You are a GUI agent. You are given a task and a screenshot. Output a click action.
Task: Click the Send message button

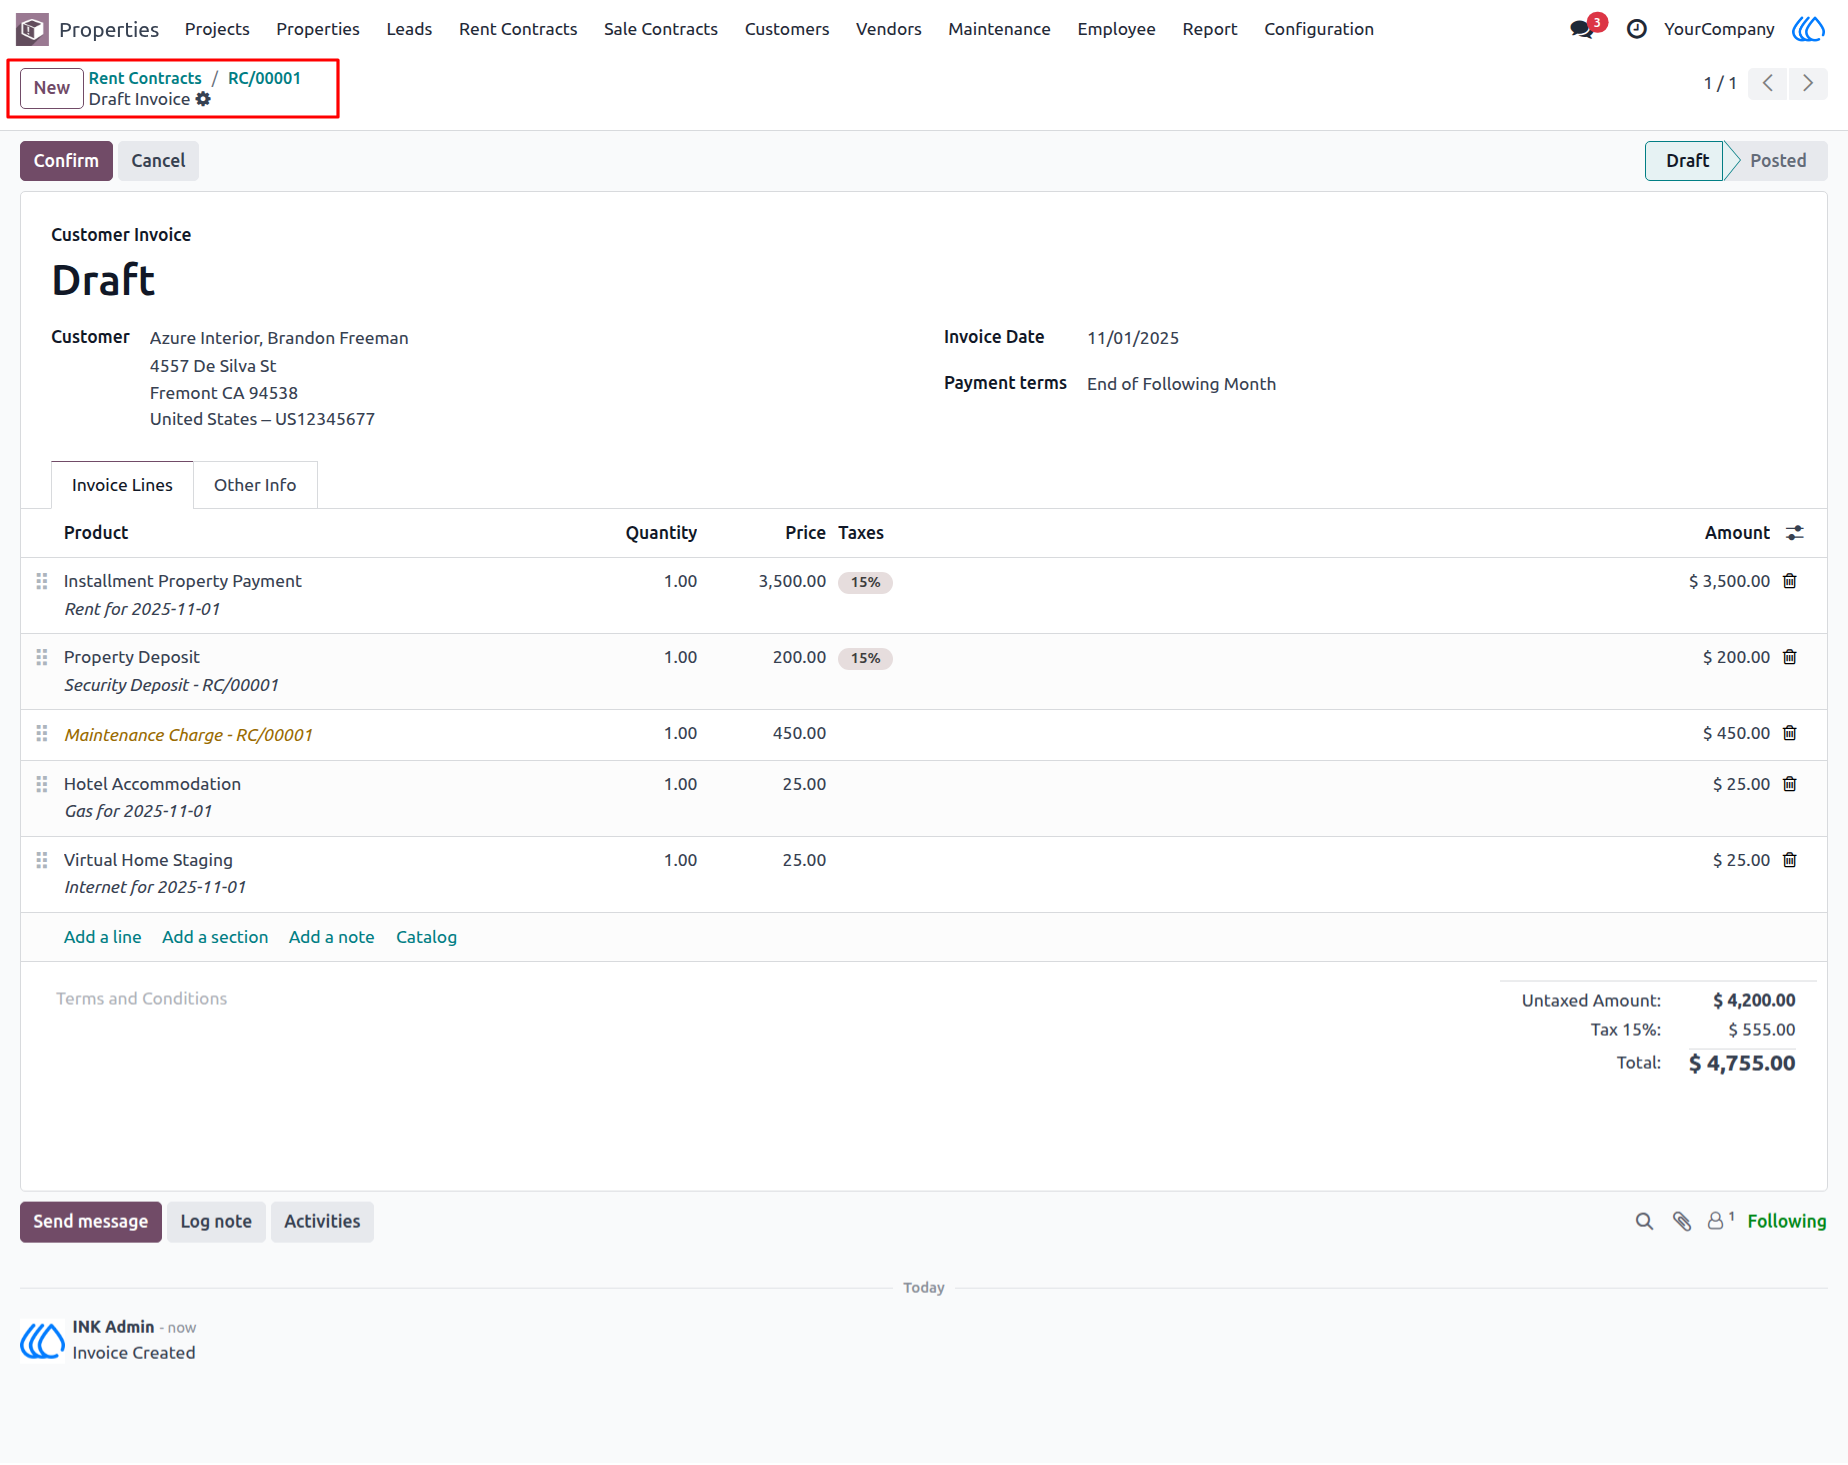91,1222
